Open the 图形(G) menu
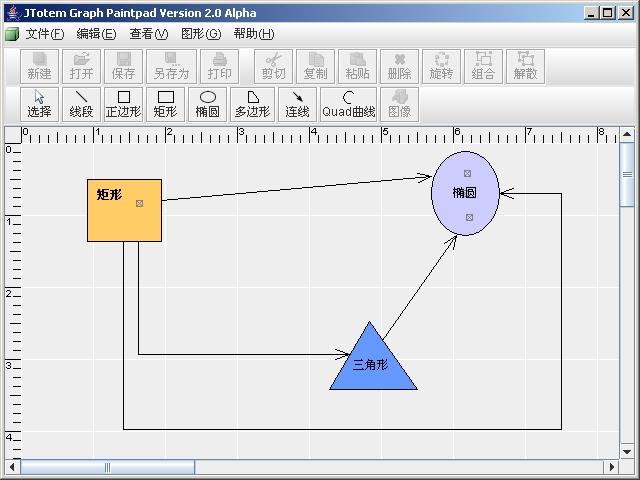 pyautogui.click(x=201, y=34)
